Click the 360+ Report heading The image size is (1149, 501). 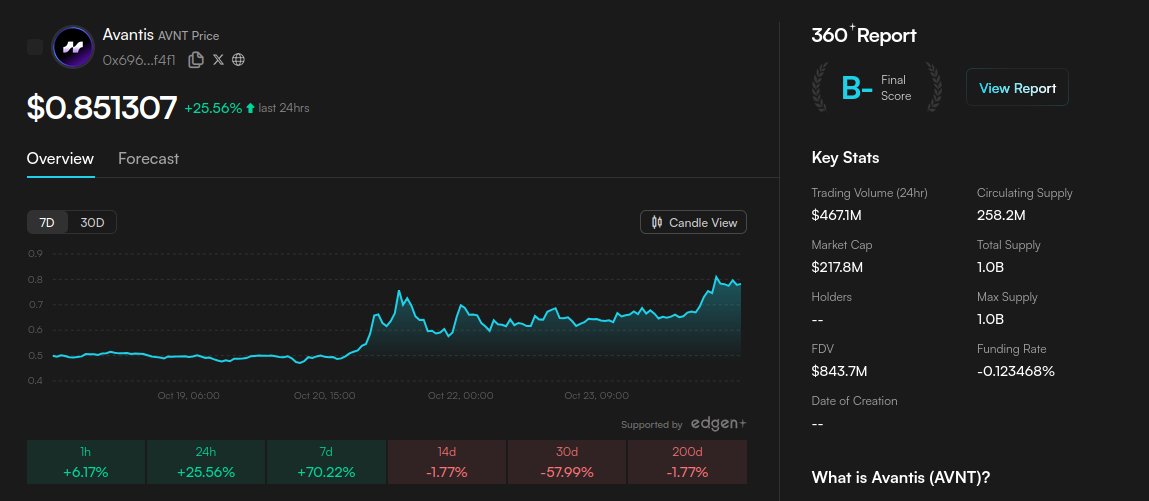(864, 34)
